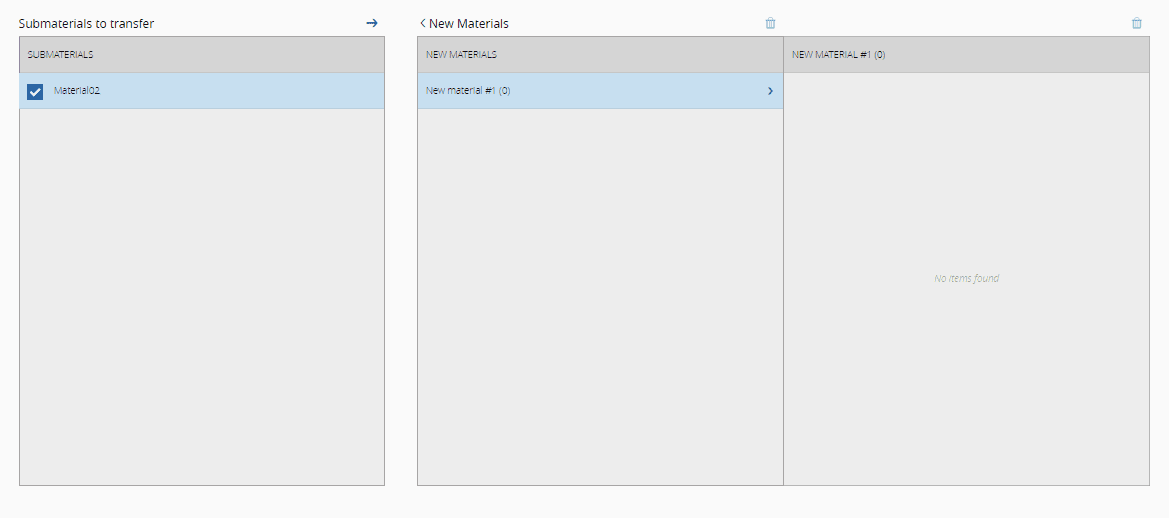Screen dimensions: 1169x518
Task: Uncheck the Material02 checkbox
Action: click(35, 91)
